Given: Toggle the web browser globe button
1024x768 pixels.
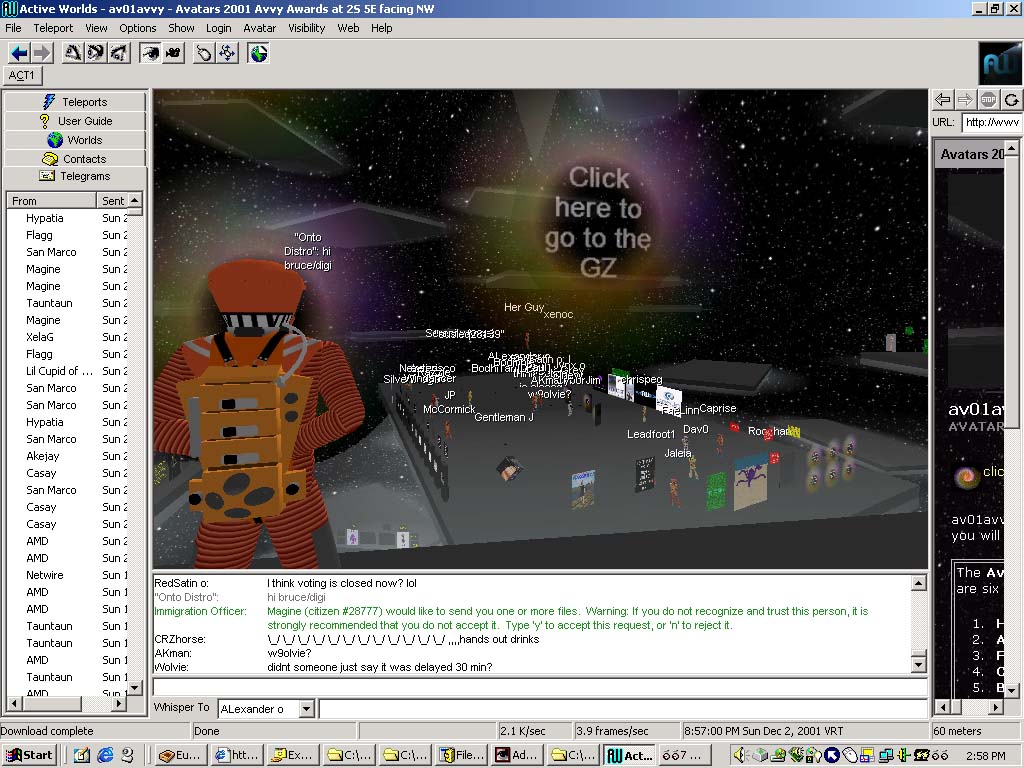Looking at the screenshot, I should [x=259, y=53].
